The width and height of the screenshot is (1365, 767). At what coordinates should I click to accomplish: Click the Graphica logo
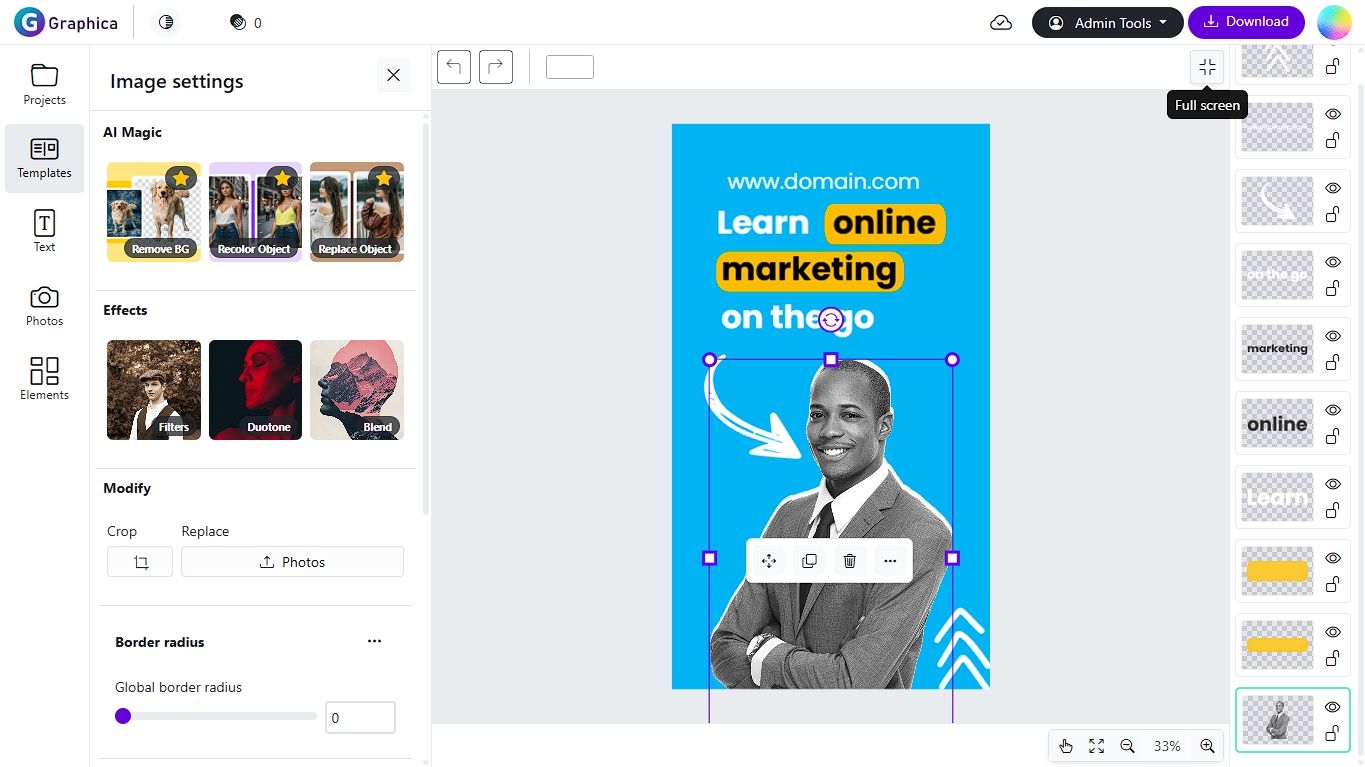pyautogui.click(x=66, y=22)
